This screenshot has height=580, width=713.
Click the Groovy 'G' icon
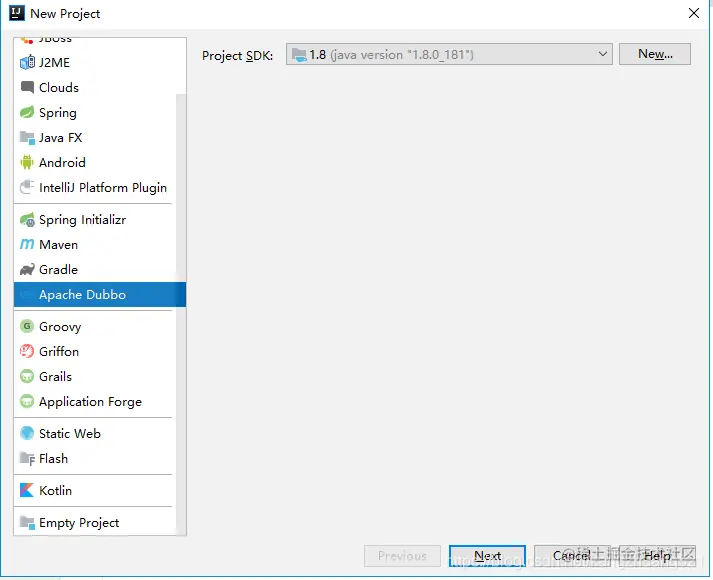[x=27, y=326]
